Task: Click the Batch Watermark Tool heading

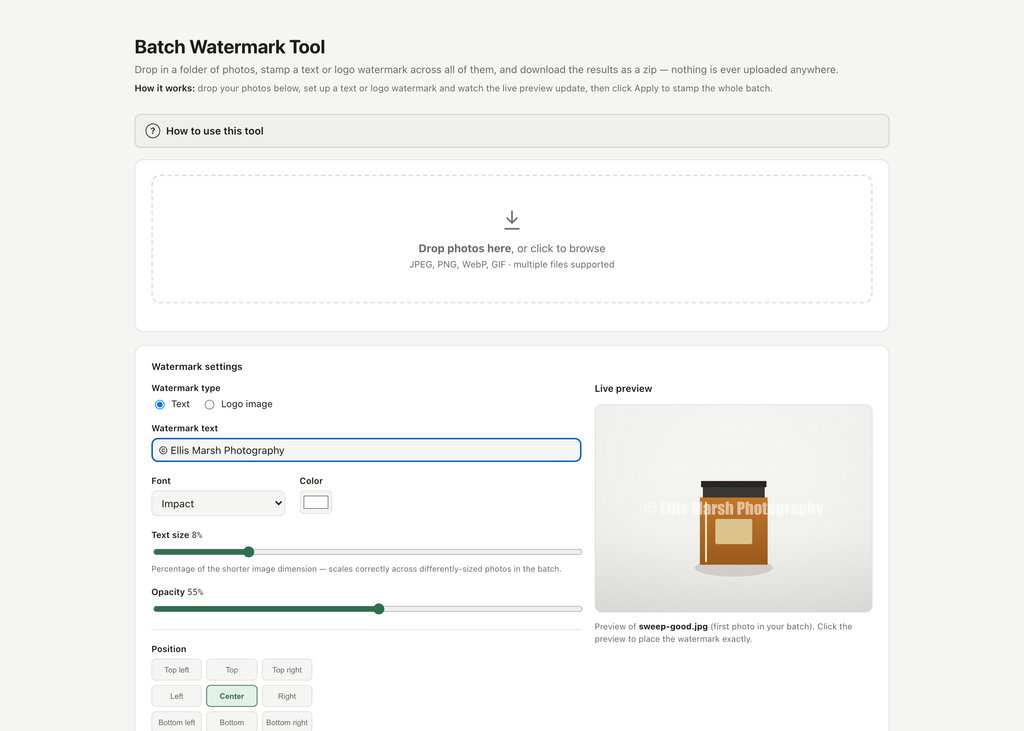Action: click(x=230, y=47)
